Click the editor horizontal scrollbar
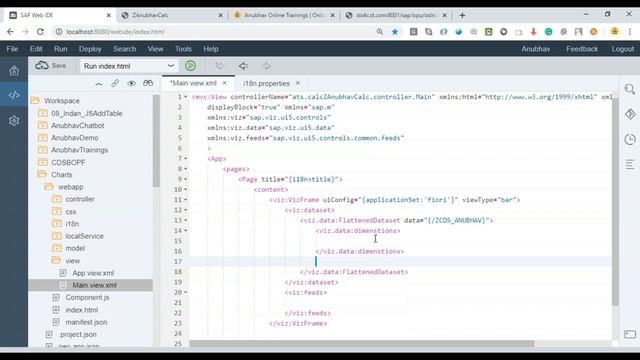This screenshot has height=360, width=640. 361,344
